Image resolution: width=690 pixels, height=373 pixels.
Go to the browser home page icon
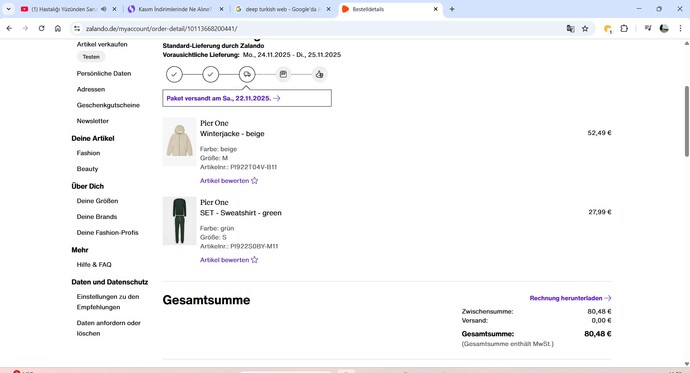[58, 29]
